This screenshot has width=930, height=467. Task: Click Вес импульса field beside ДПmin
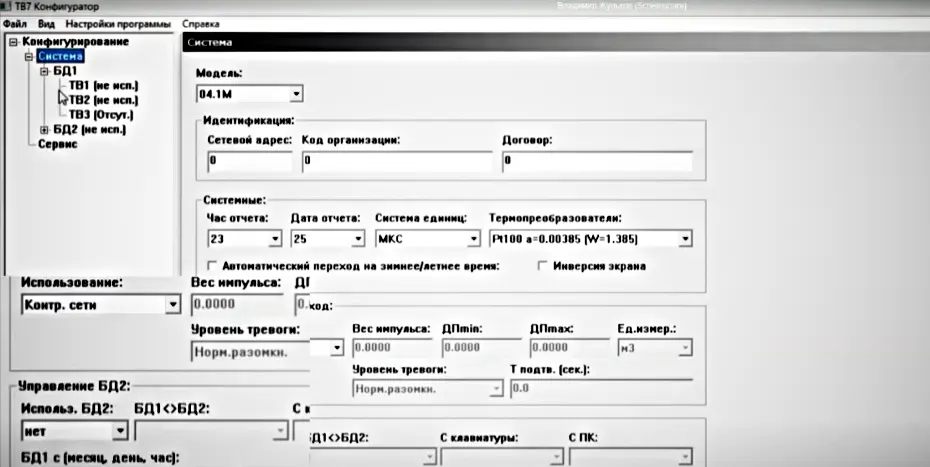392,347
